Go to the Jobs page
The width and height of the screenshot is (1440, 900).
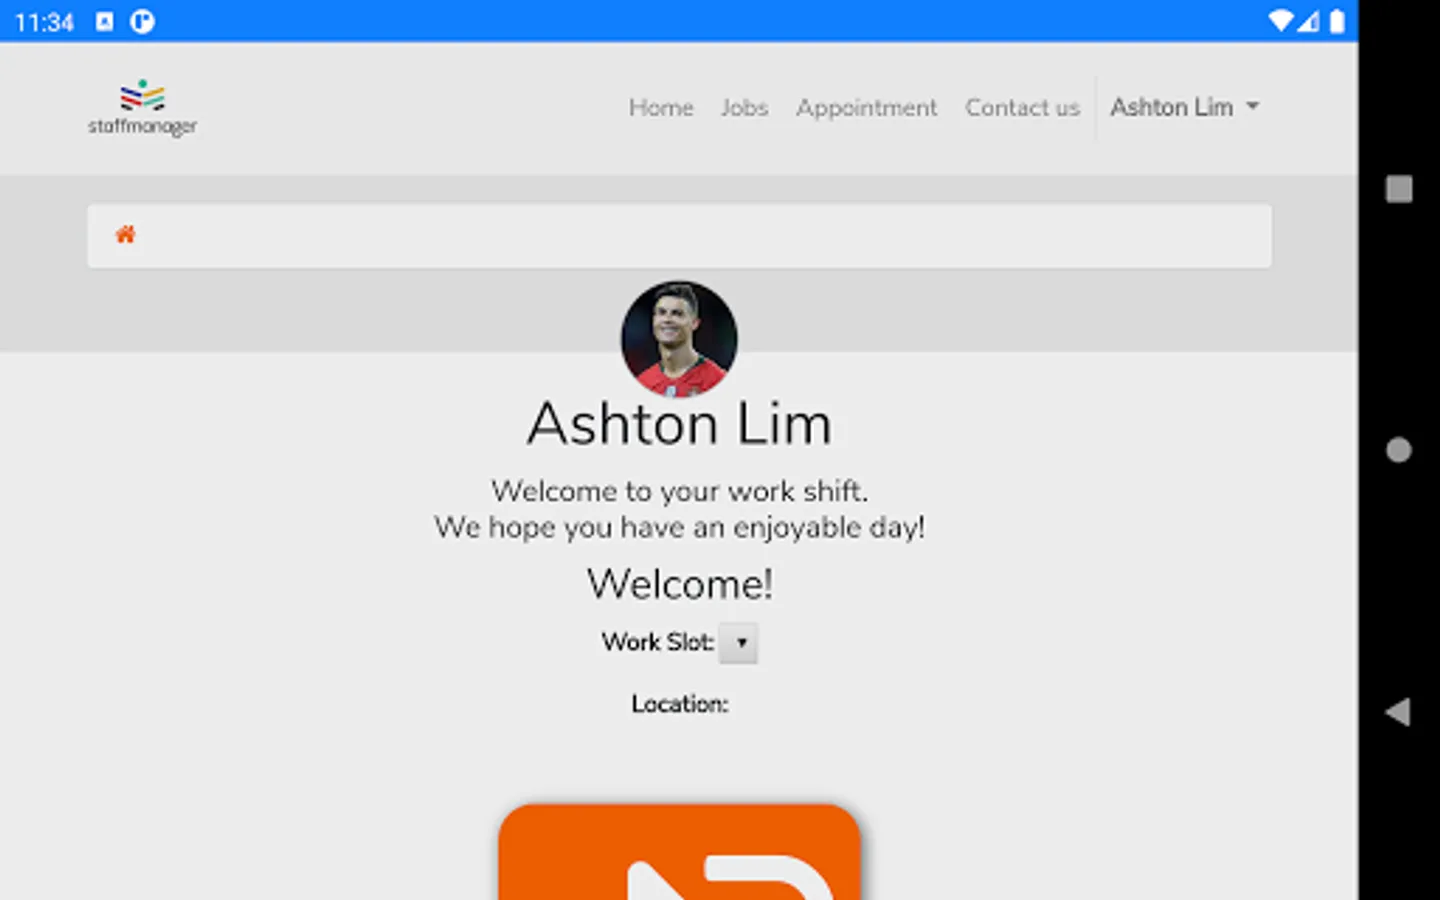coord(744,107)
